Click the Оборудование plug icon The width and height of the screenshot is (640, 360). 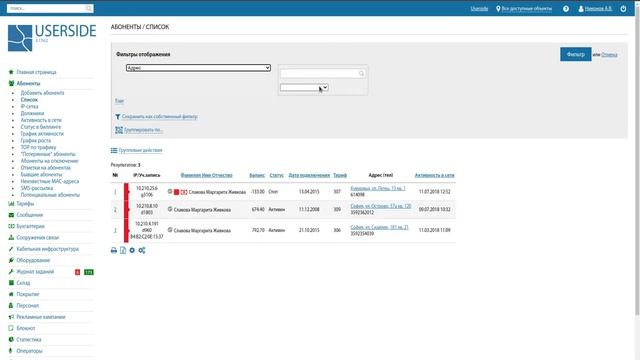[11, 260]
